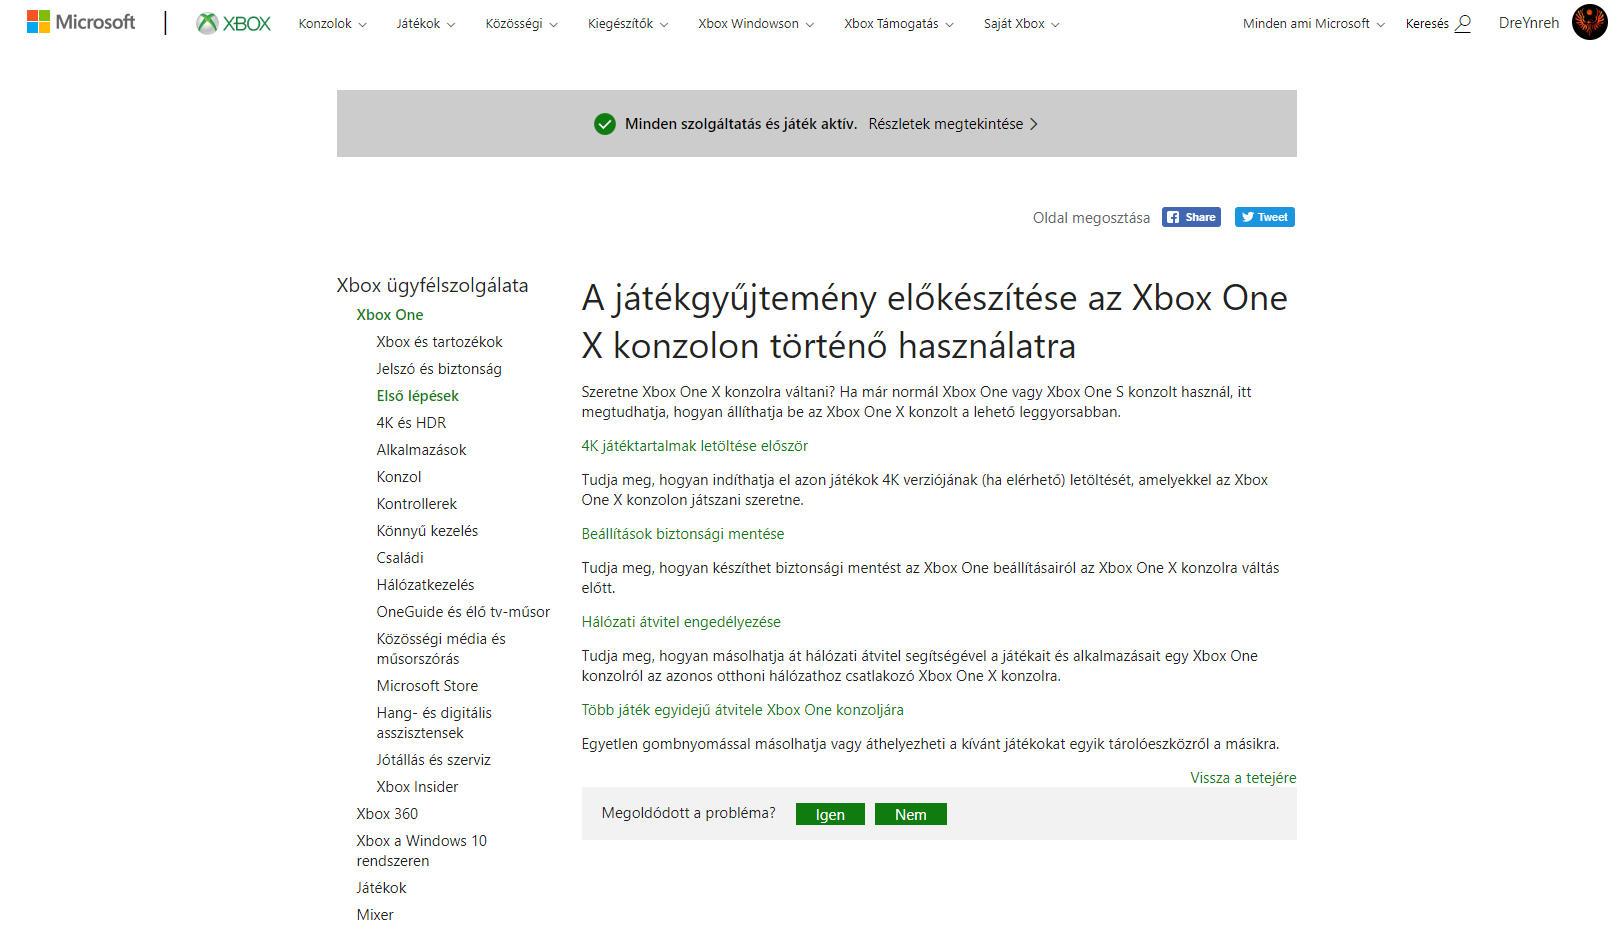Open 'Könnyű kezelés' sidebar item
The image size is (1620, 930).
click(x=428, y=531)
